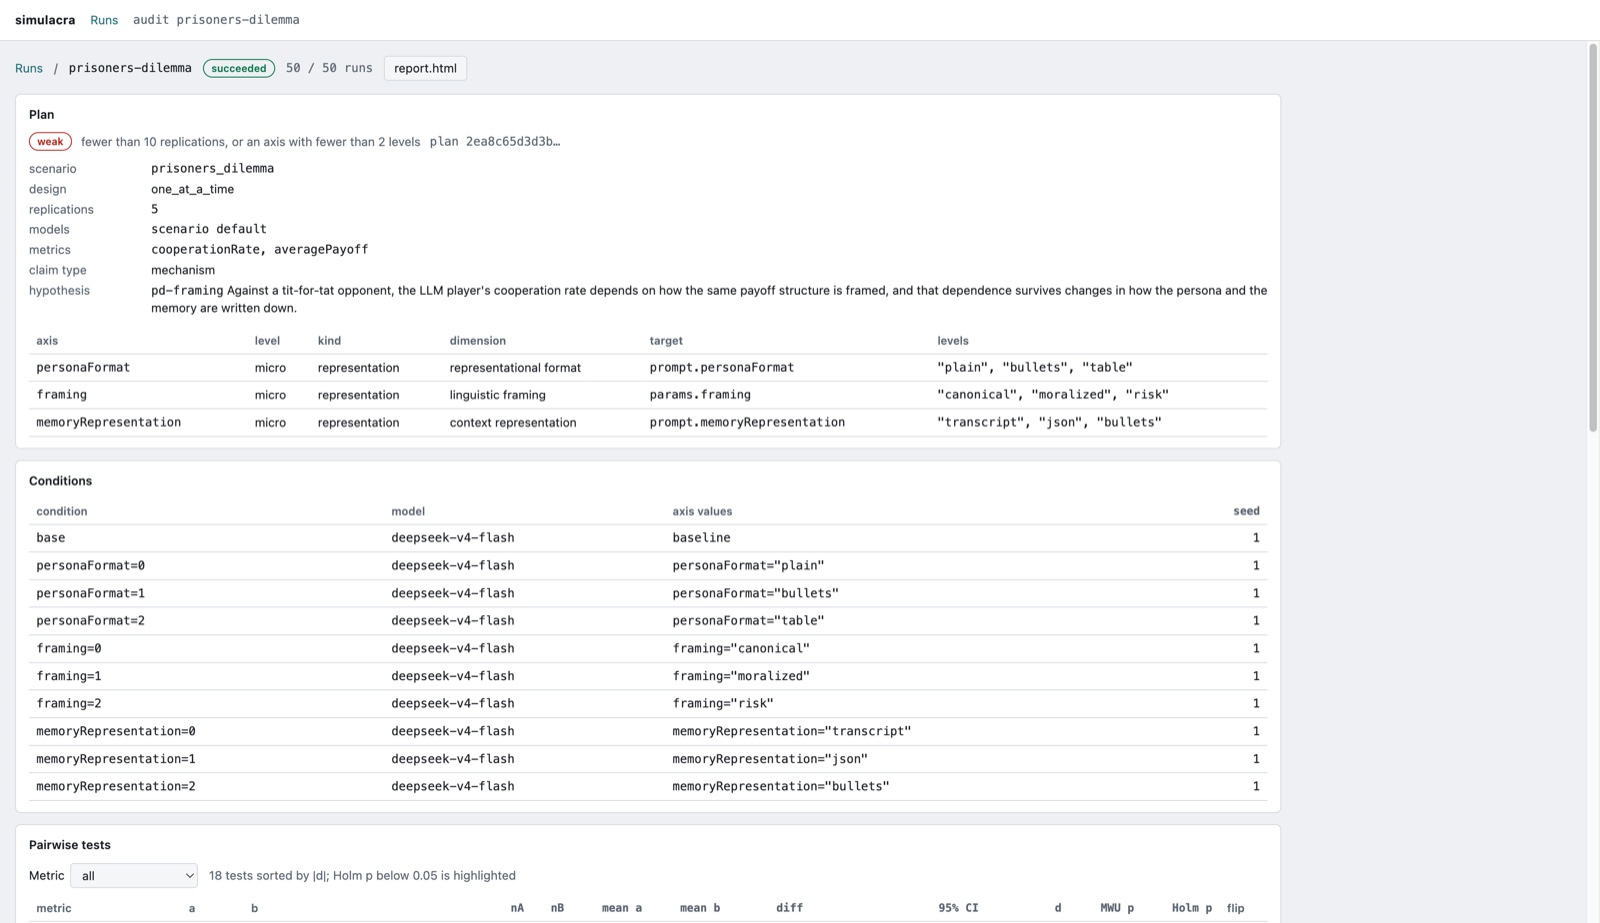Click the linguistic framing dimension cell
Viewport: 1600px width, 923px height.
(497, 395)
